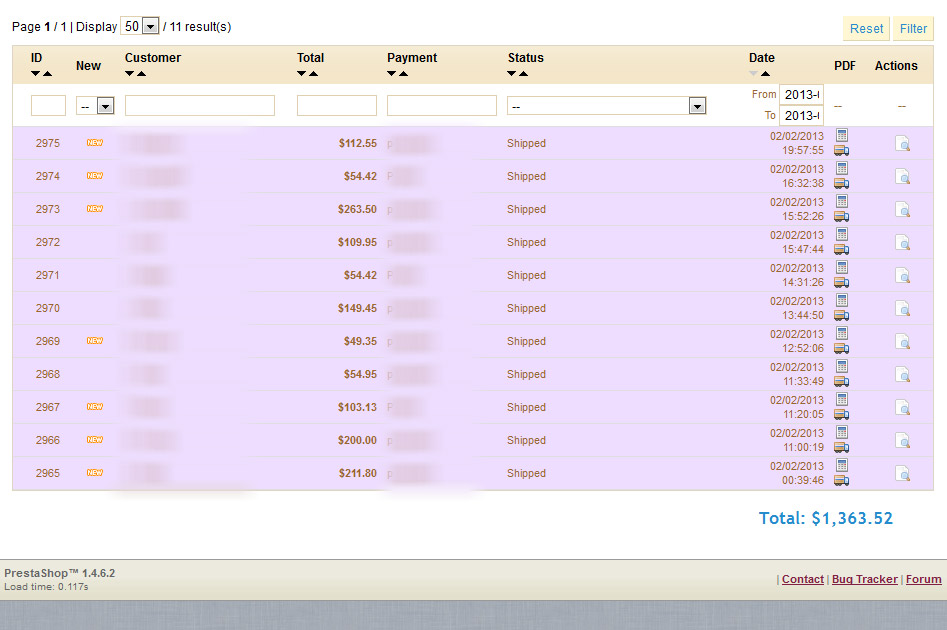Open invoice PDF for order 2966
The image size is (947, 630).
click(x=842, y=432)
